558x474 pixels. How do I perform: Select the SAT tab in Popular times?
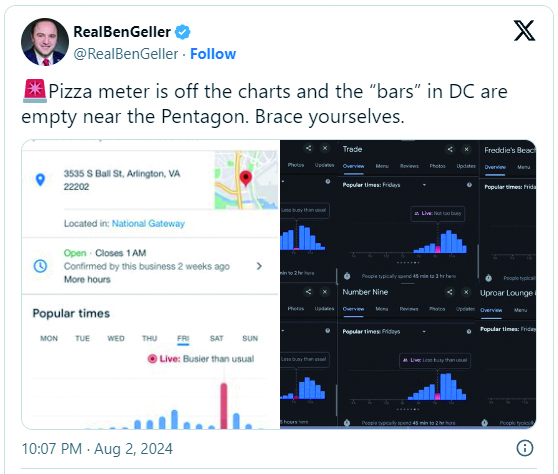[216, 338]
